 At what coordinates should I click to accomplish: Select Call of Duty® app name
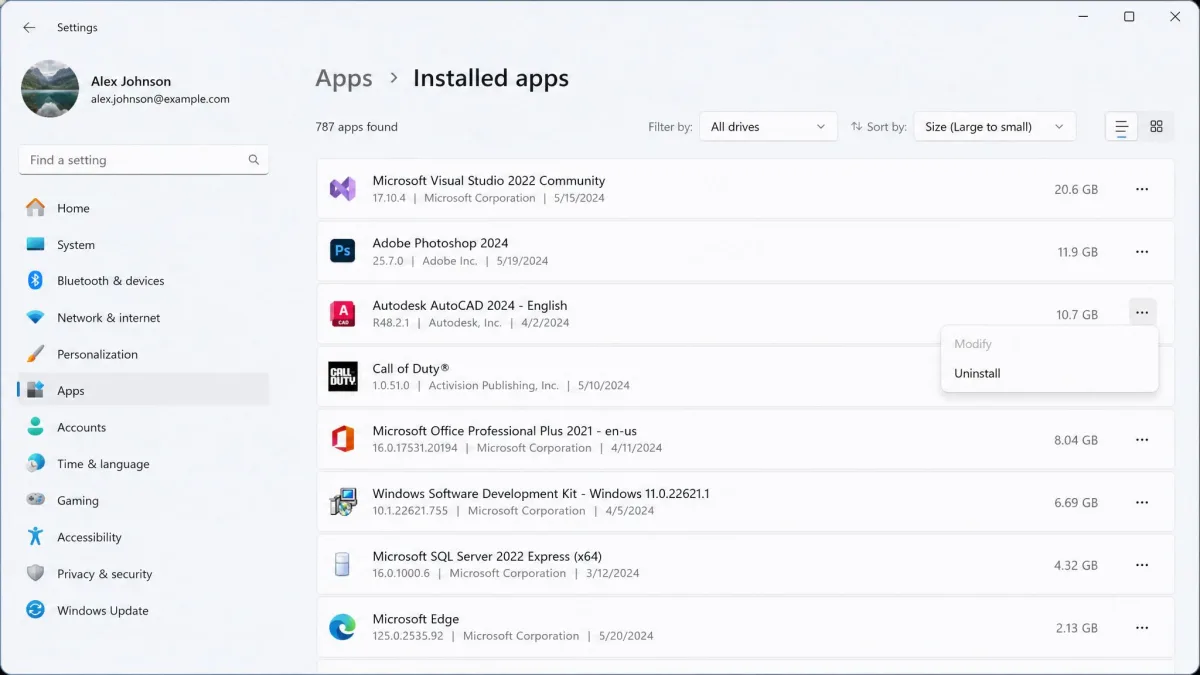(411, 368)
